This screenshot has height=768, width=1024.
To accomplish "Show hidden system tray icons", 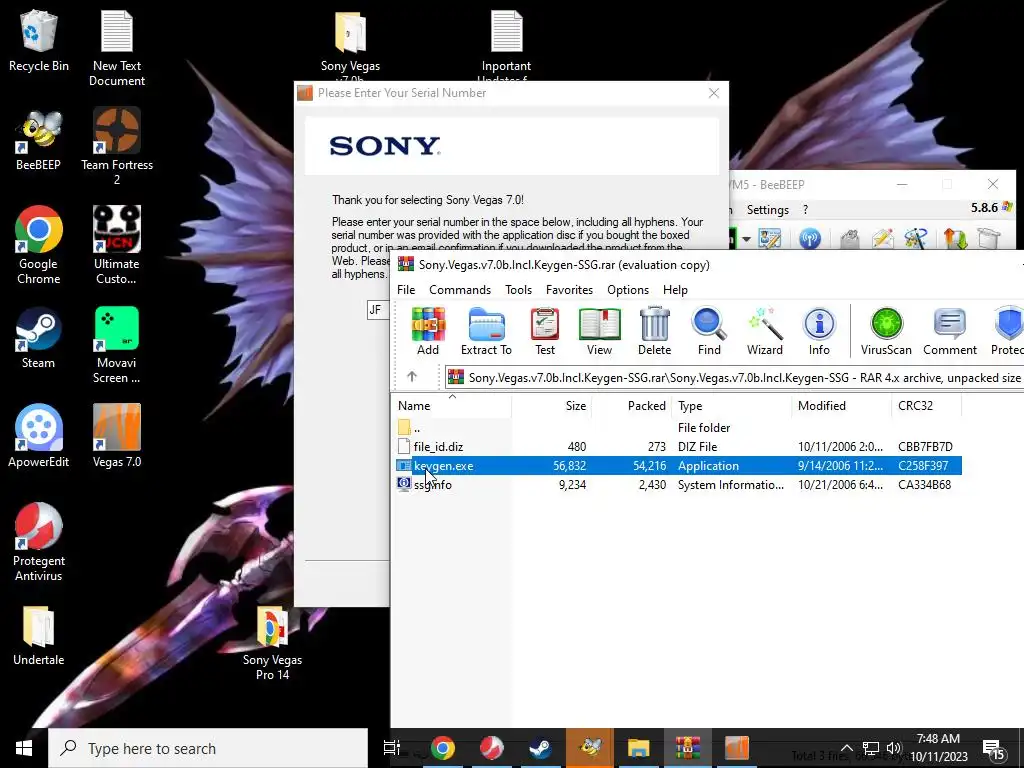I will [x=846, y=748].
